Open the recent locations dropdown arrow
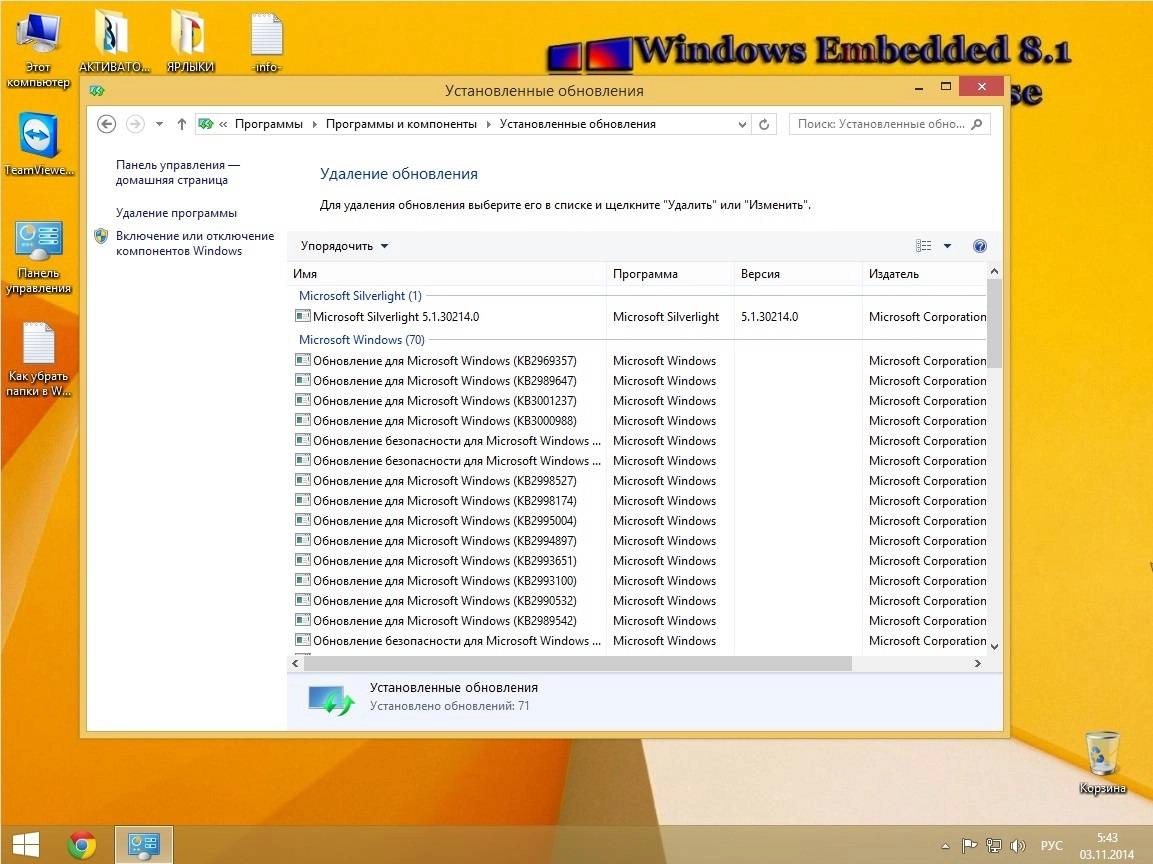This screenshot has height=864, width=1153. coord(159,124)
